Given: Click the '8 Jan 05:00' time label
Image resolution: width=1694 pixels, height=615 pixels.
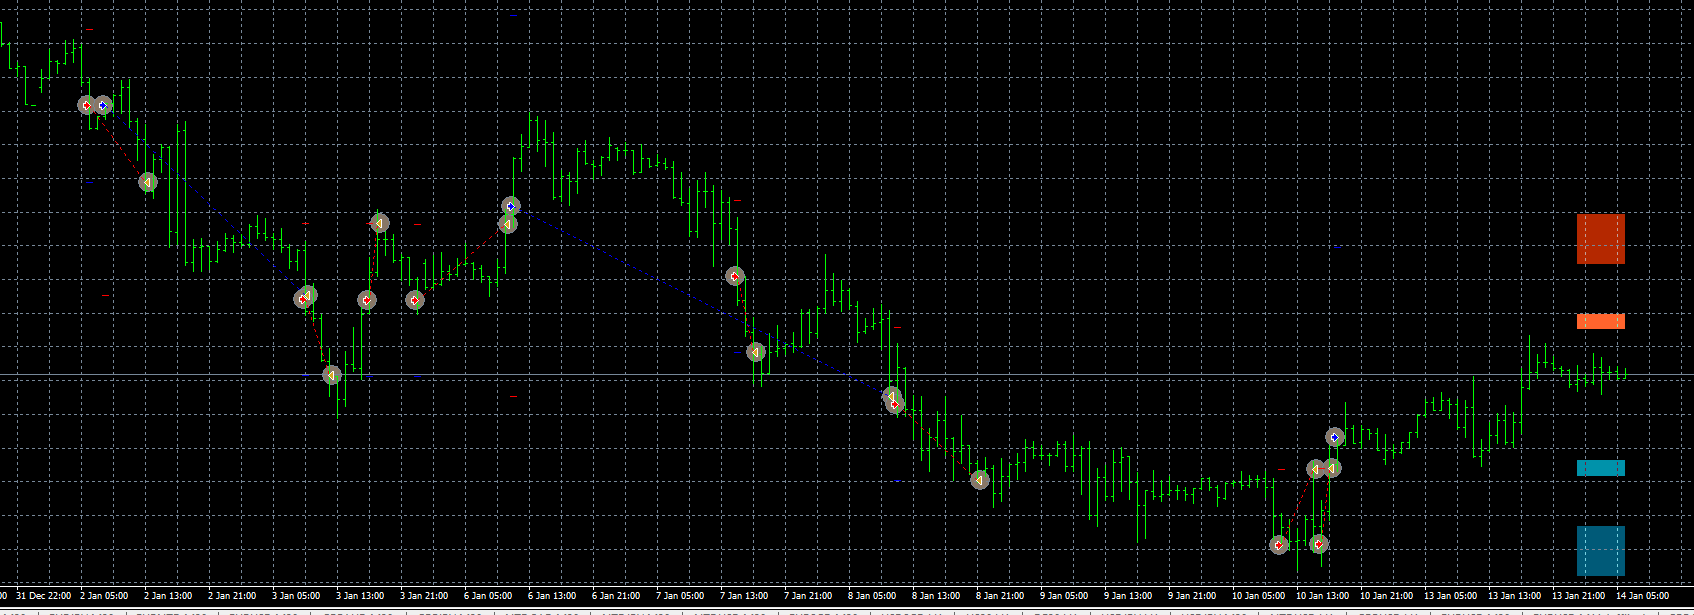Looking at the screenshot, I should (872, 596).
